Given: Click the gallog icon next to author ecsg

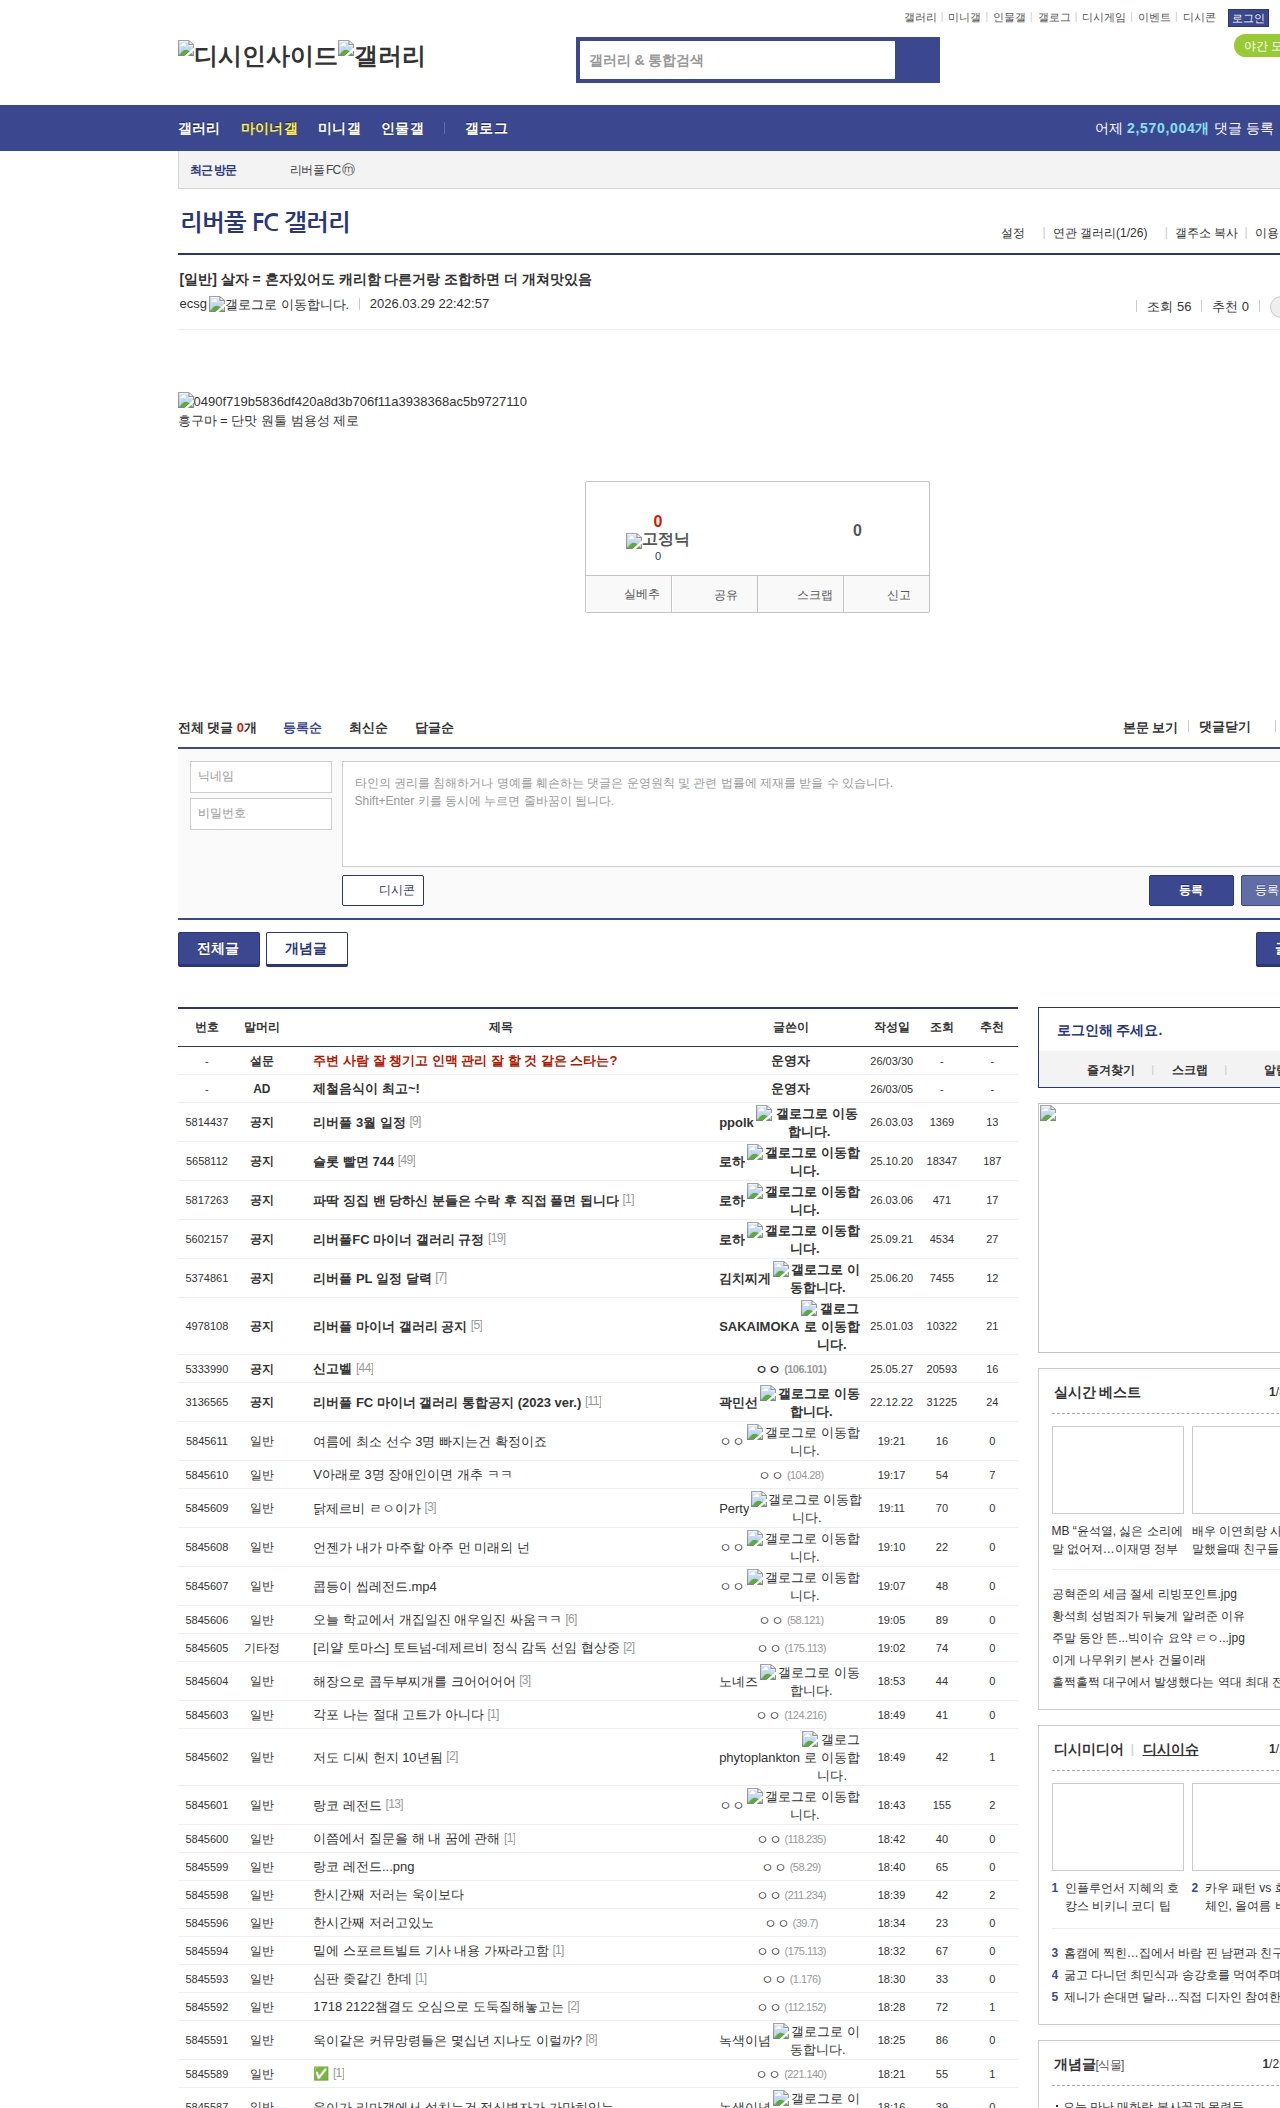Looking at the screenshot, I should click(x=217, y=305).
